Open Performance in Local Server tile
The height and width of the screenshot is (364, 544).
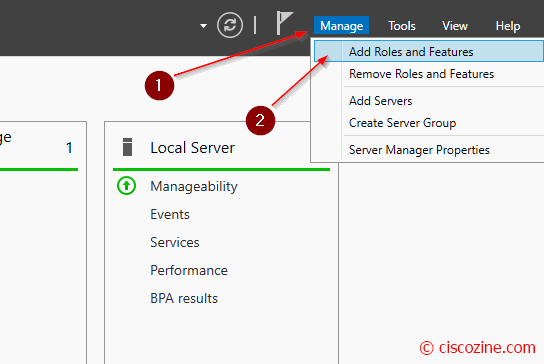click(189, 270)
